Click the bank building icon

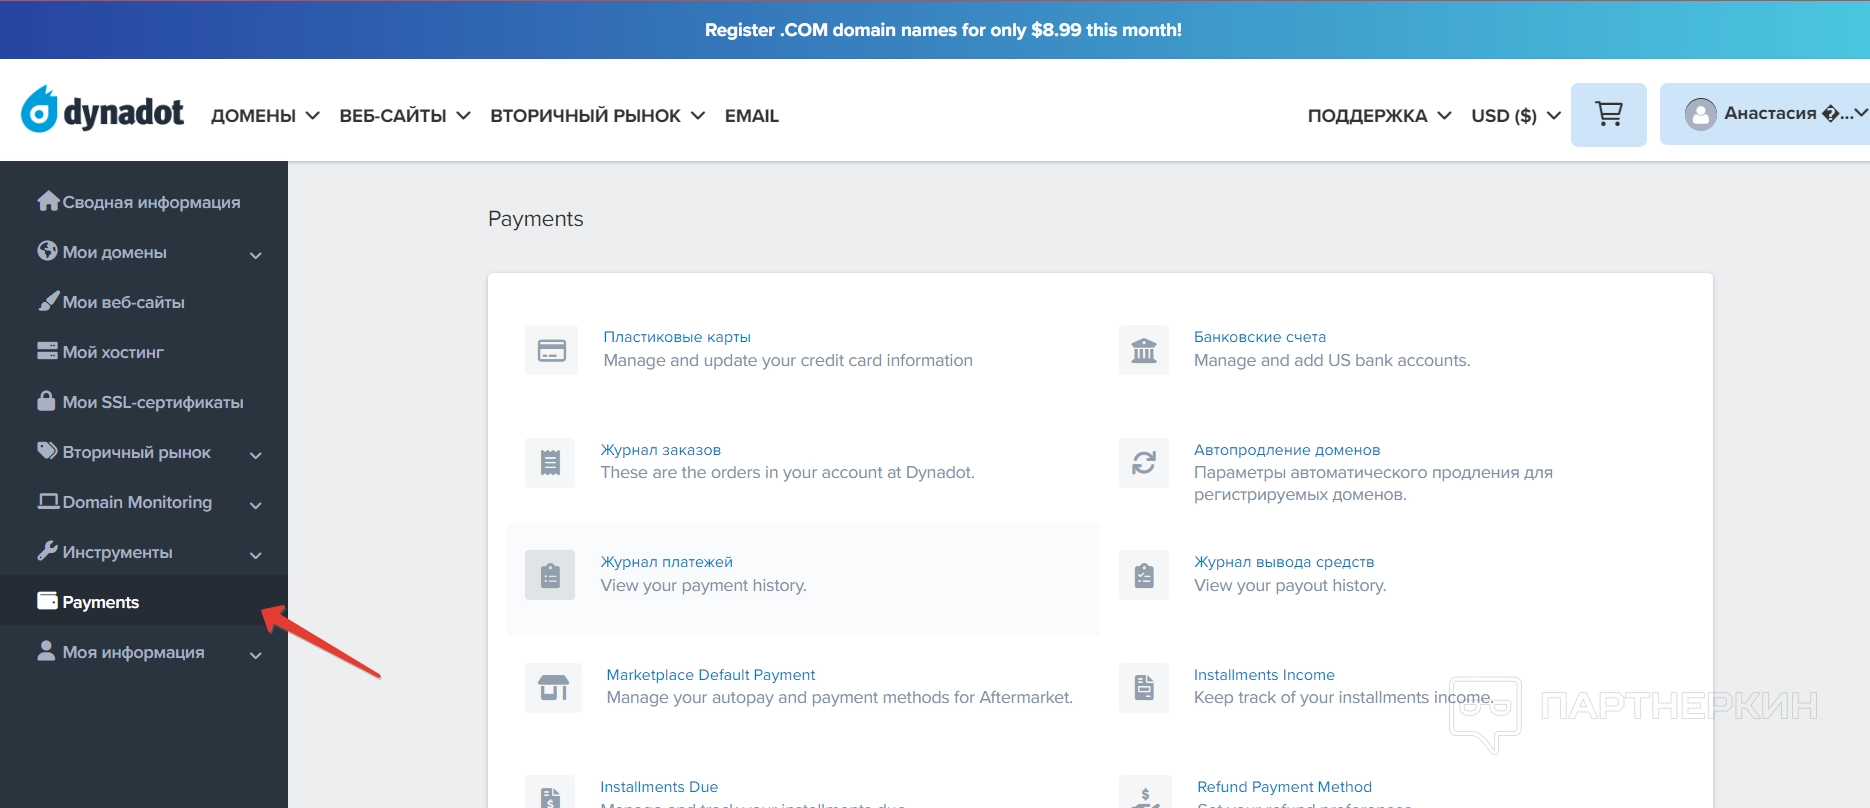coord(1143,350)
